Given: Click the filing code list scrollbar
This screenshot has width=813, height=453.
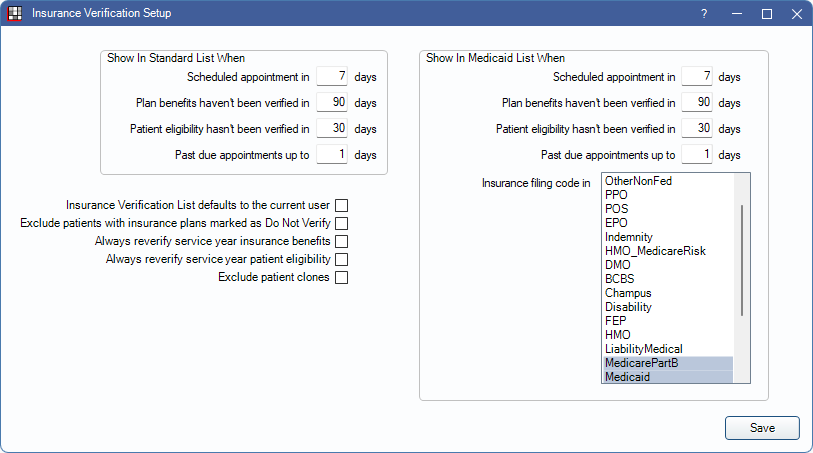Looking at the screenshot, I should (x=742, y=260).
